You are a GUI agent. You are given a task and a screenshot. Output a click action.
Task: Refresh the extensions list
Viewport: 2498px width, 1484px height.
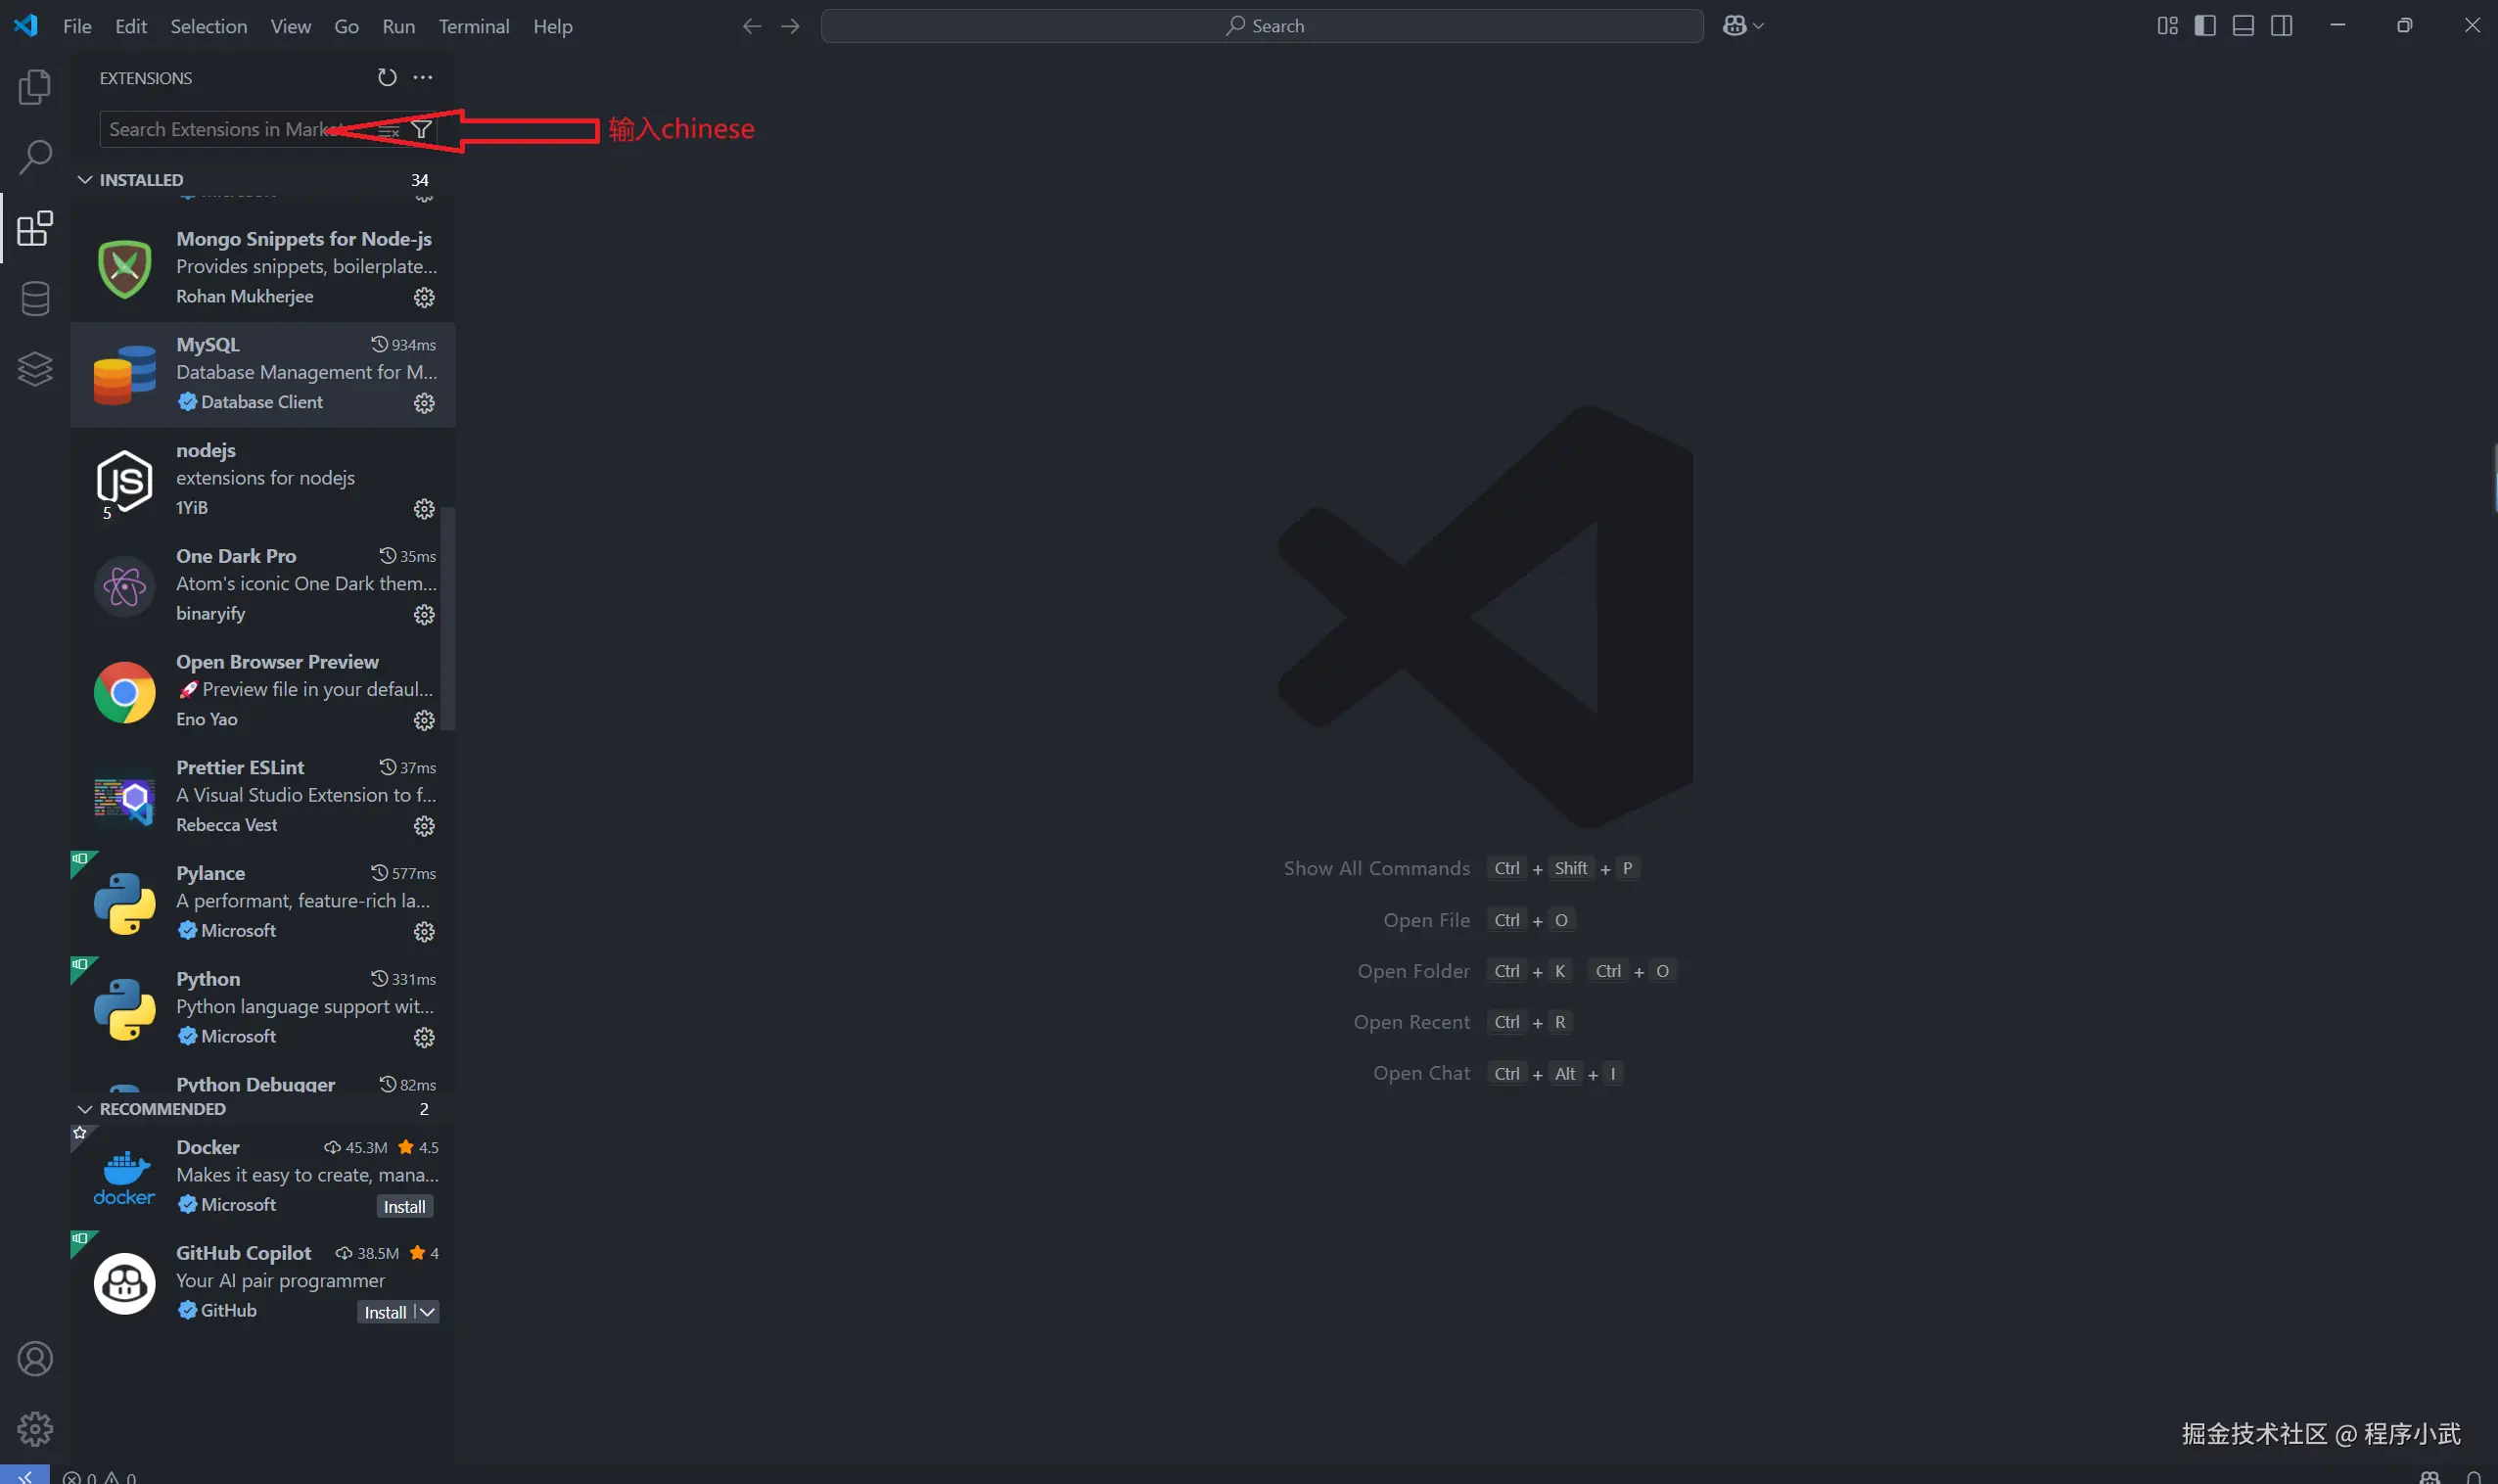coord(387,77)
